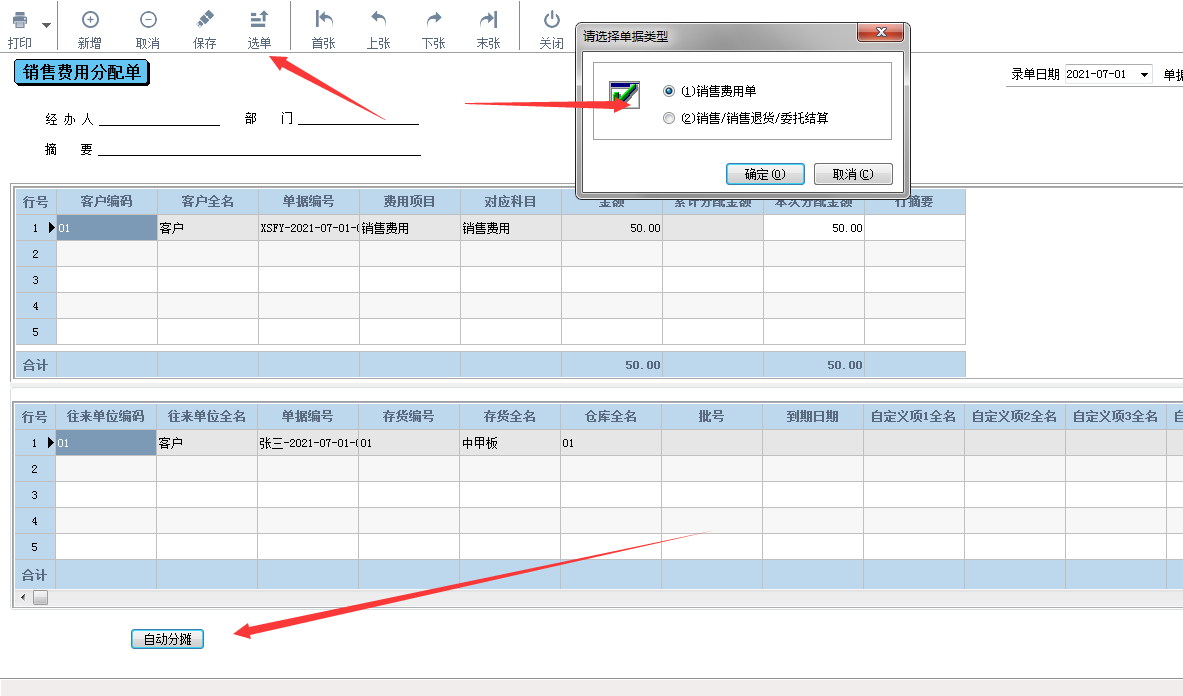Select 销售/销售退货/委托结算 radio option
1183x696 pixels.
pos(669,118)
